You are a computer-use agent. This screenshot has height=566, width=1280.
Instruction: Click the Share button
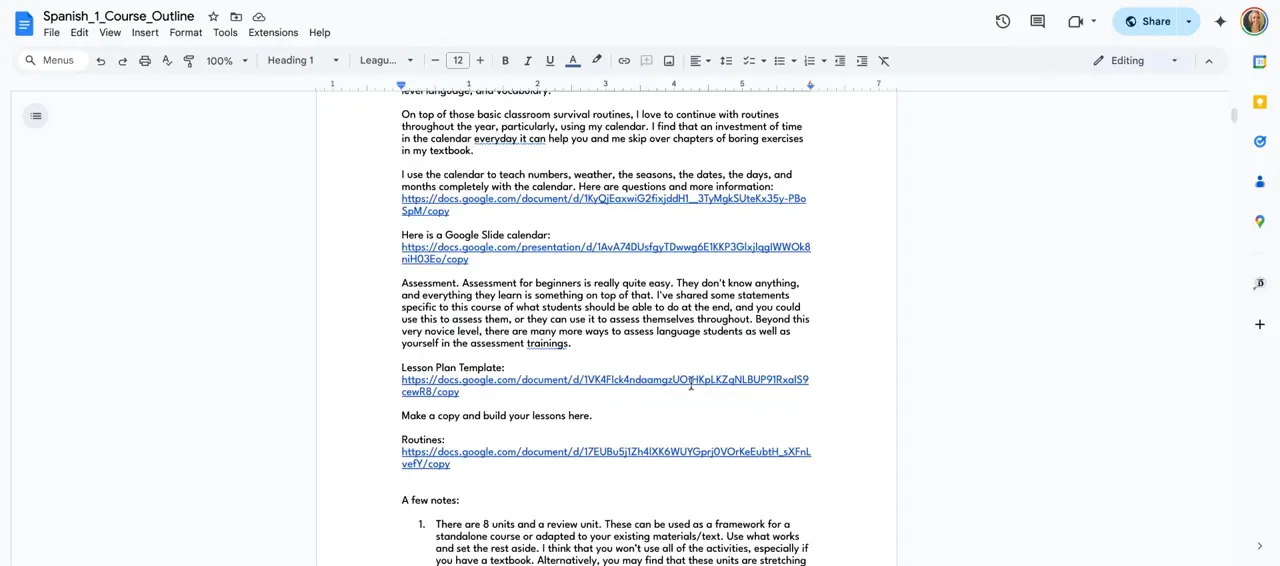(x=1147, y=21)
